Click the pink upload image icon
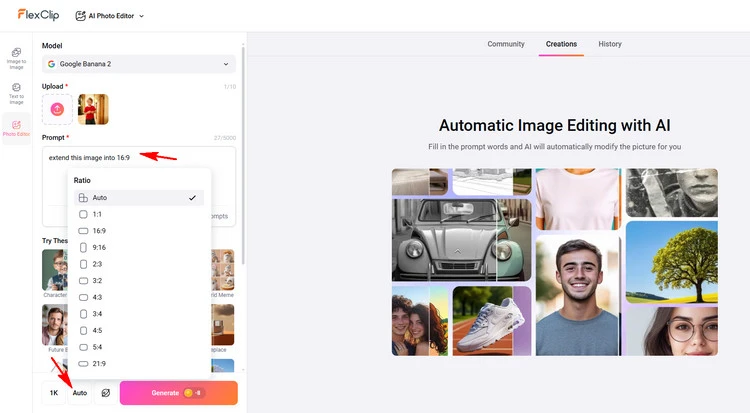This screenshot has height=413, width=750. coord(57,109)
